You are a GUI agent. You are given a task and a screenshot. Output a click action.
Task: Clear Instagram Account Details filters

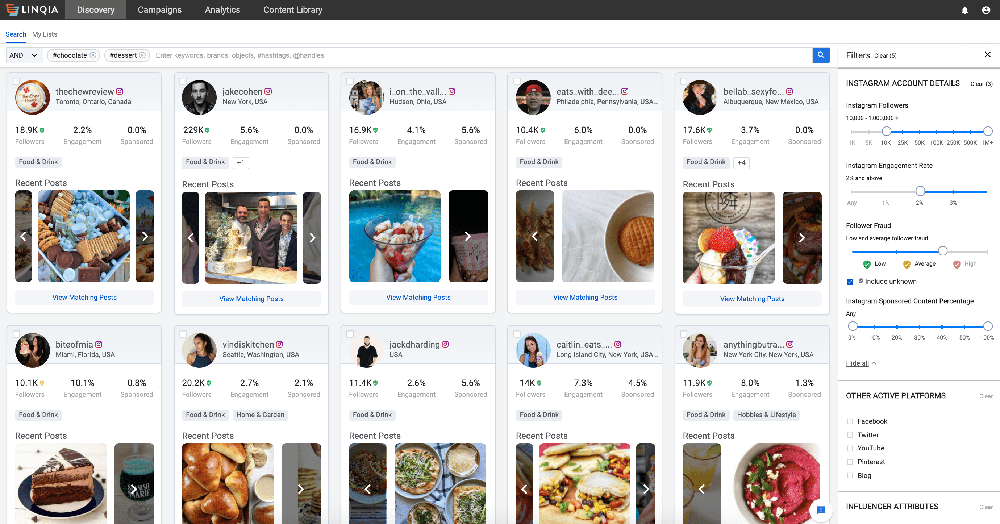coord(981,84)
